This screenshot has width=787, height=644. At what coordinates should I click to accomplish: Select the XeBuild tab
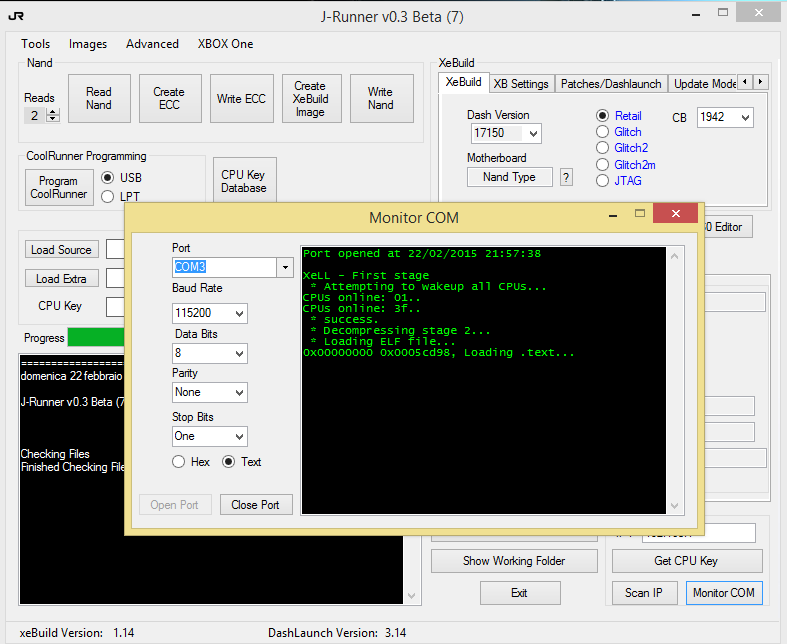(x=463, y=82)
